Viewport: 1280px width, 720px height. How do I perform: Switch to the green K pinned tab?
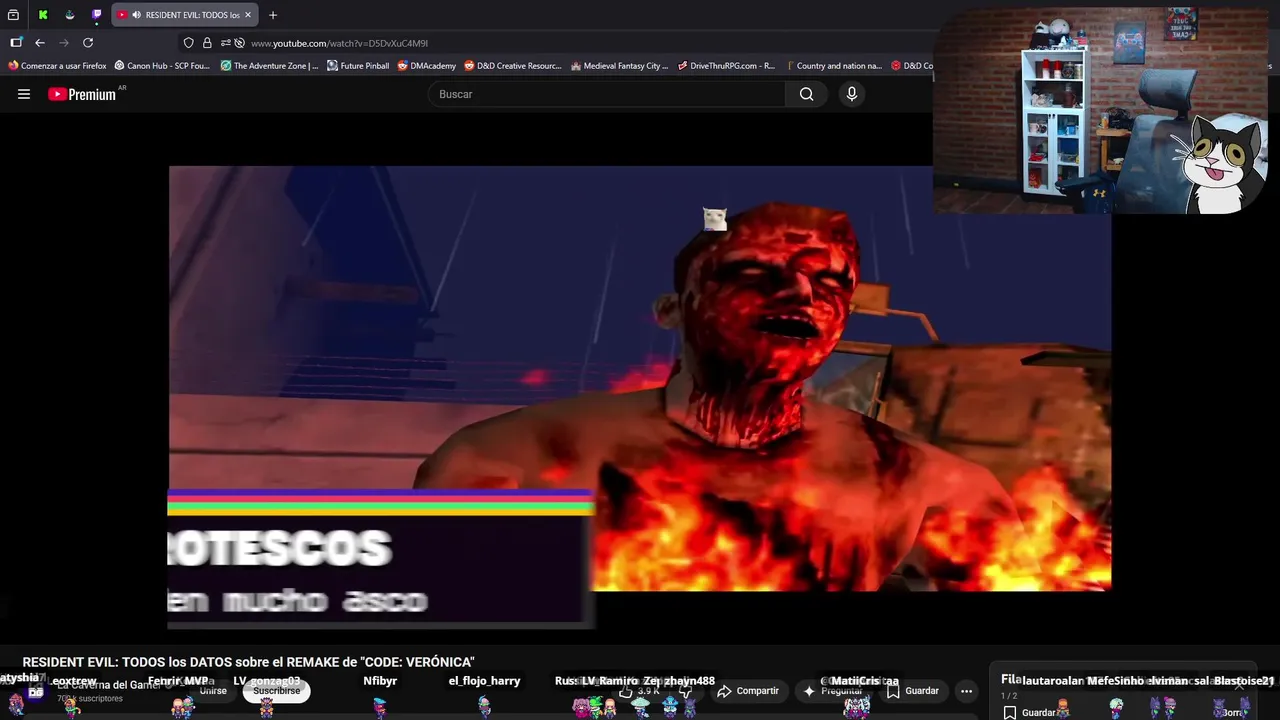coord(42,15)
